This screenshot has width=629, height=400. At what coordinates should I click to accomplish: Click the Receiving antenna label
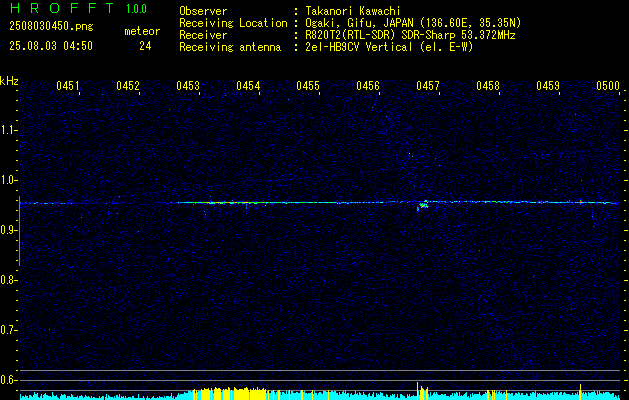230,47
